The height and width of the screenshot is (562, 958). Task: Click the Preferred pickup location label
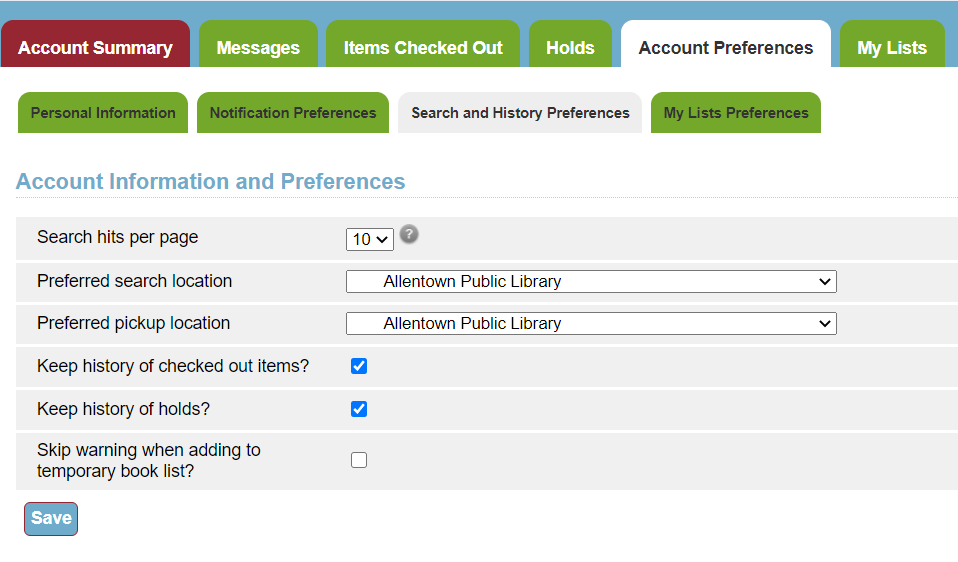[133, 323]
